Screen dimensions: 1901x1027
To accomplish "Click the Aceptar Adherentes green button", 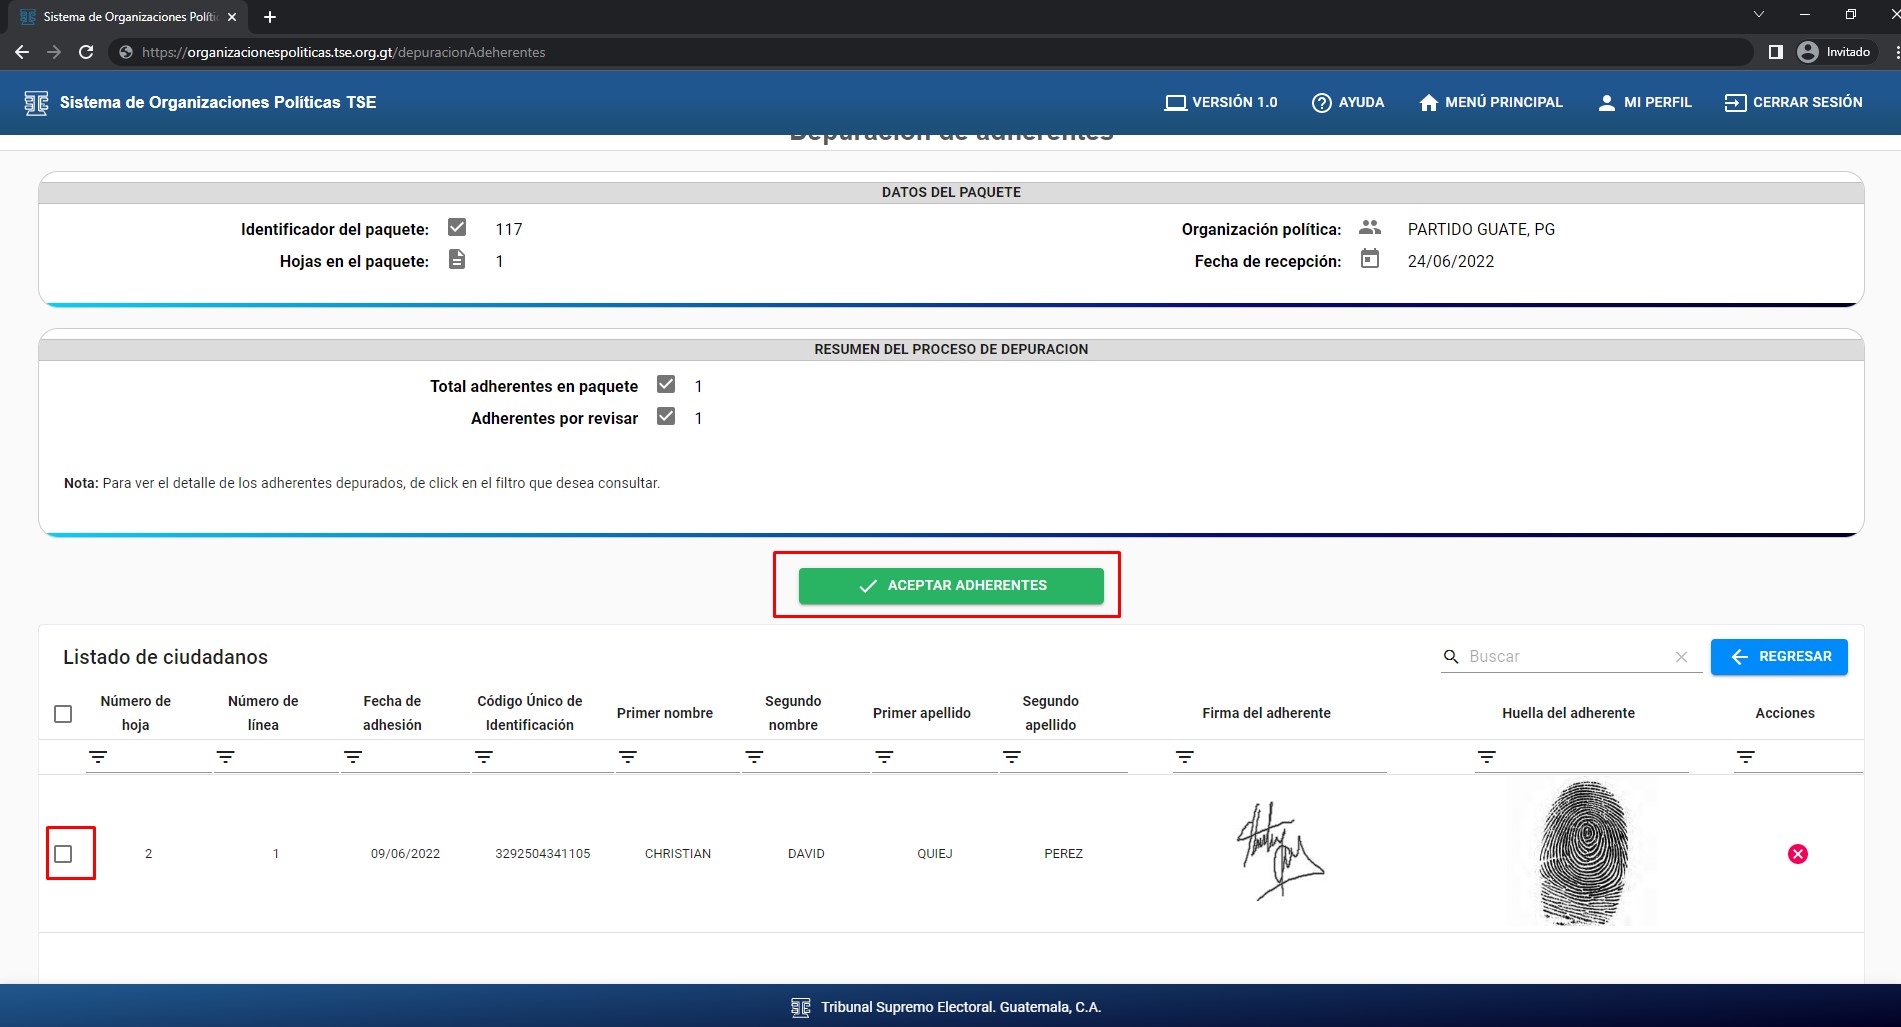I will coord(950,586).
